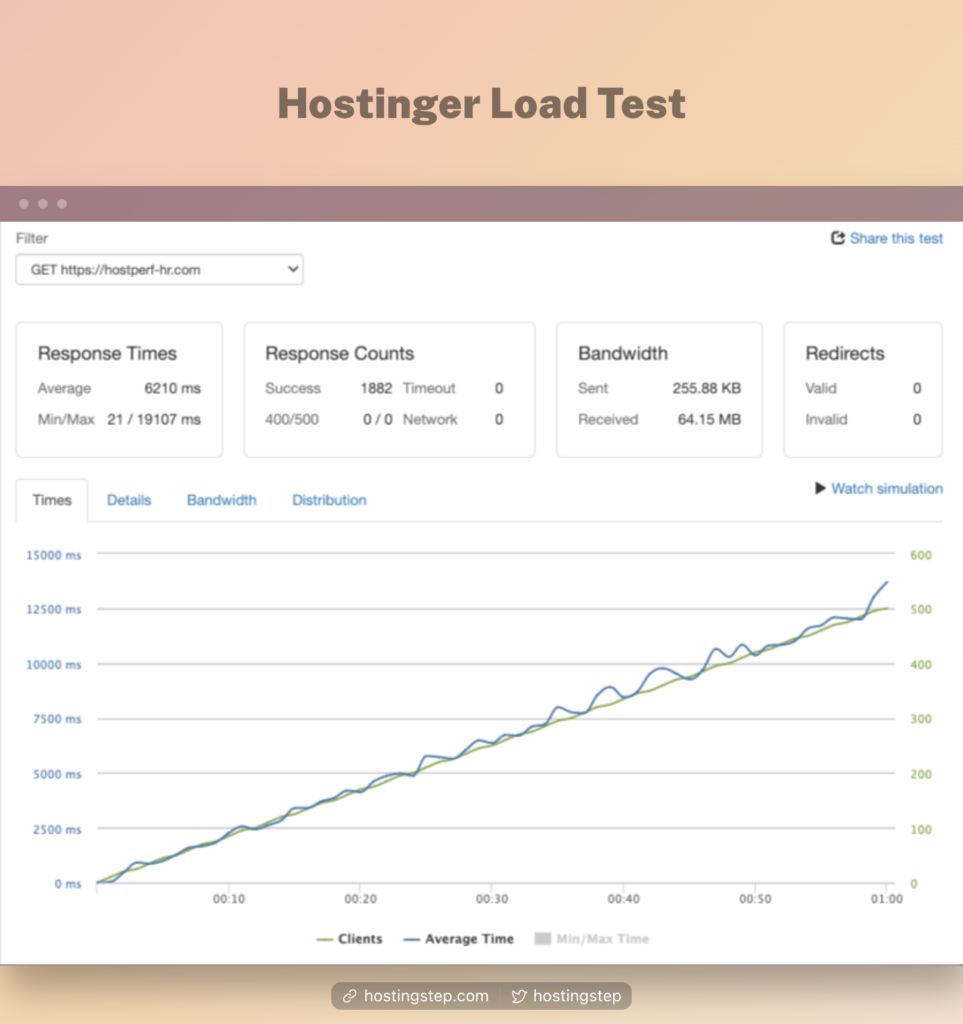Screen dimensions: 963x1024
Task: Click the Filter label
Action: (32, 238)
